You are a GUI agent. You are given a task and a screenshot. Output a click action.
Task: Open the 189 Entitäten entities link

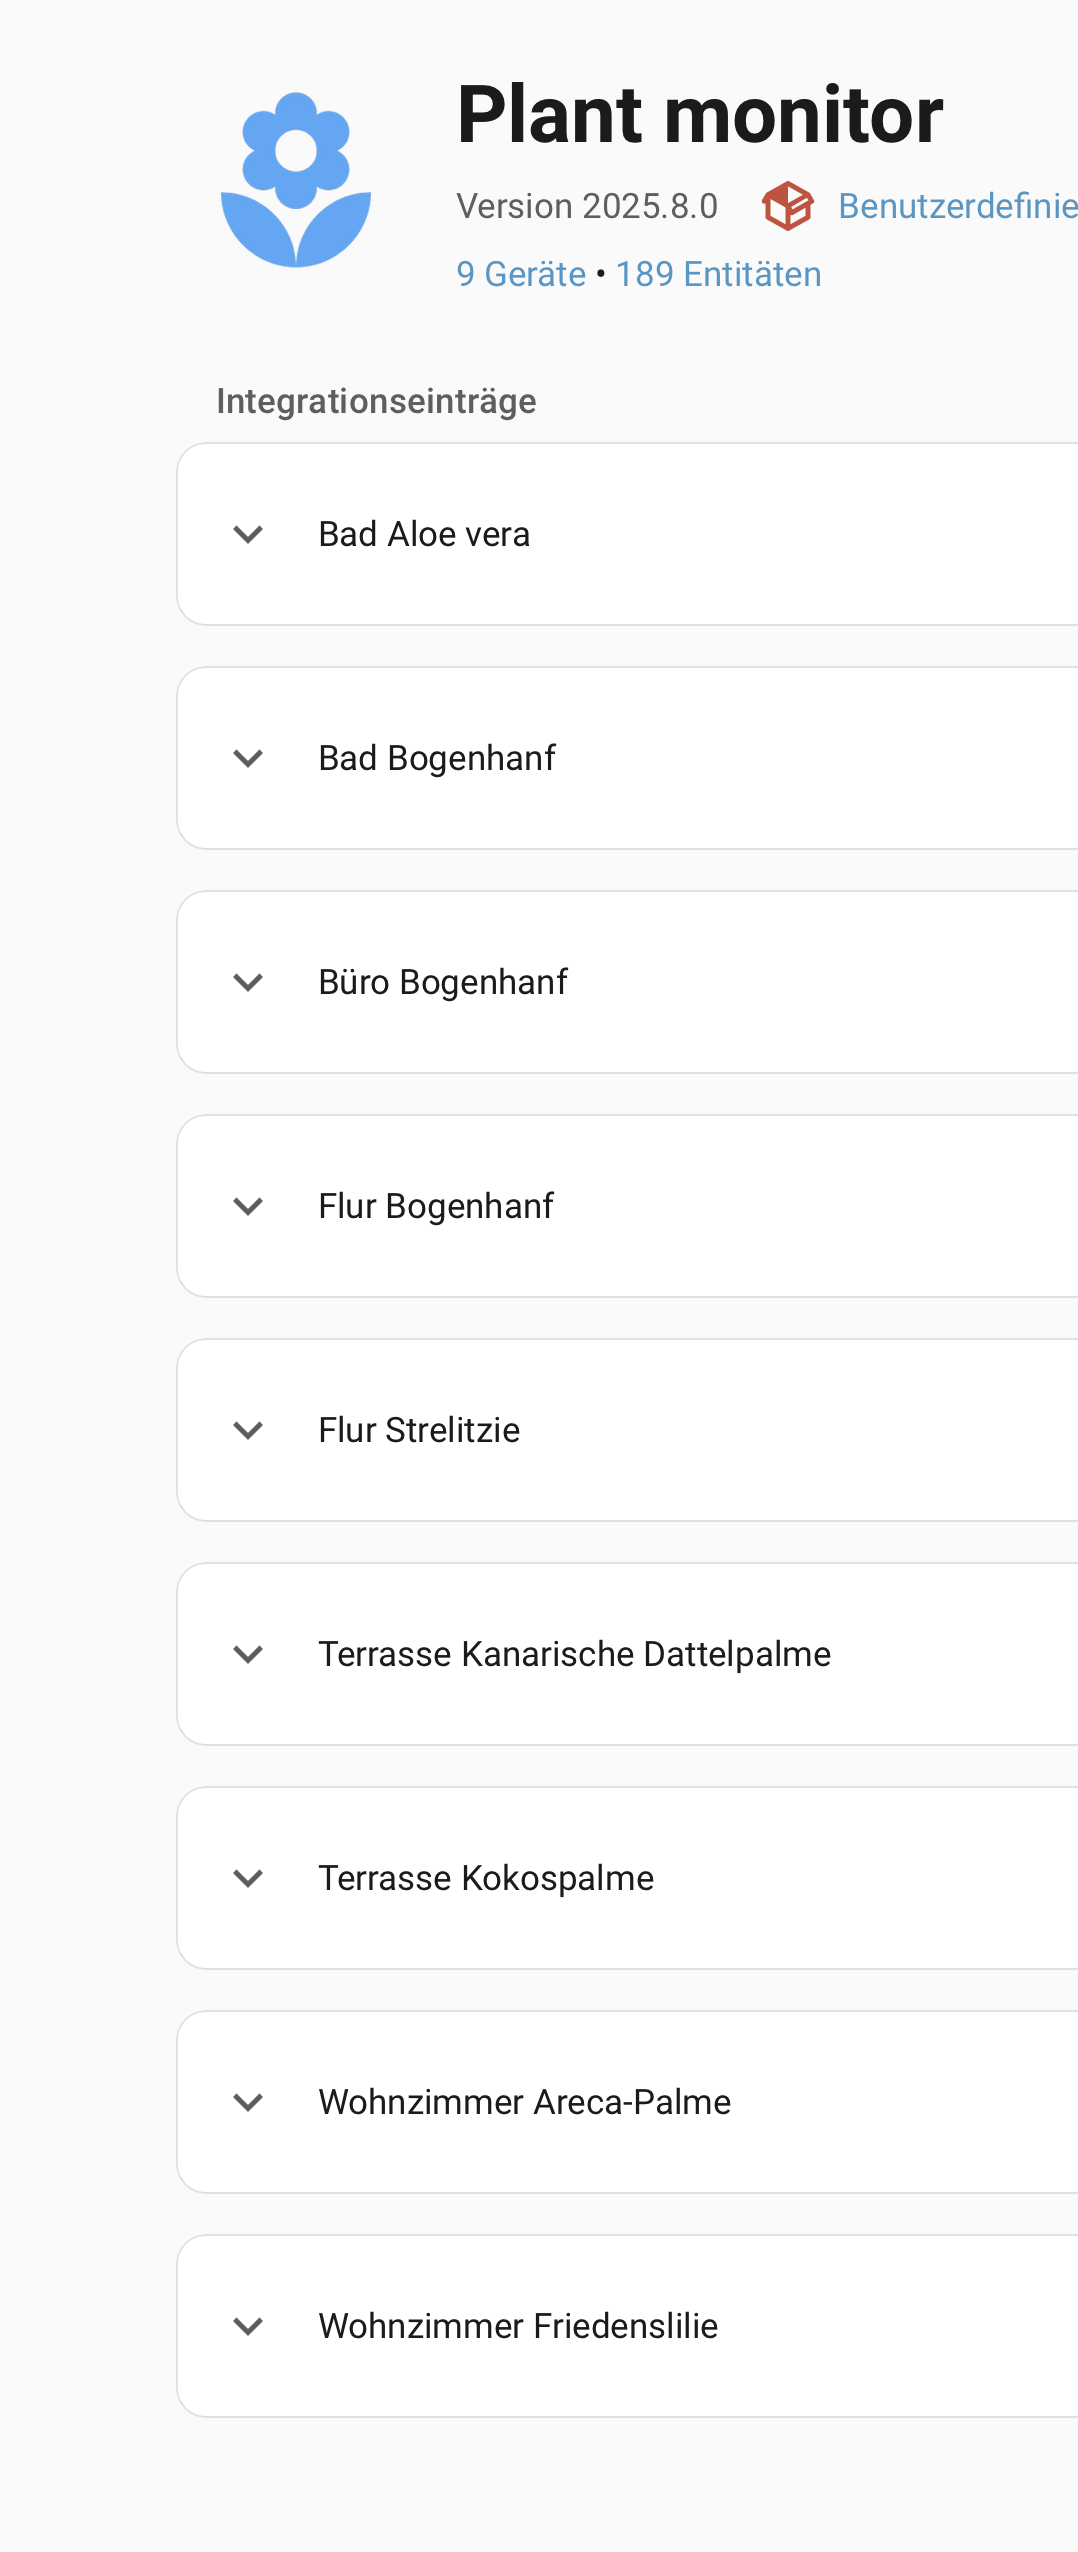718,274
